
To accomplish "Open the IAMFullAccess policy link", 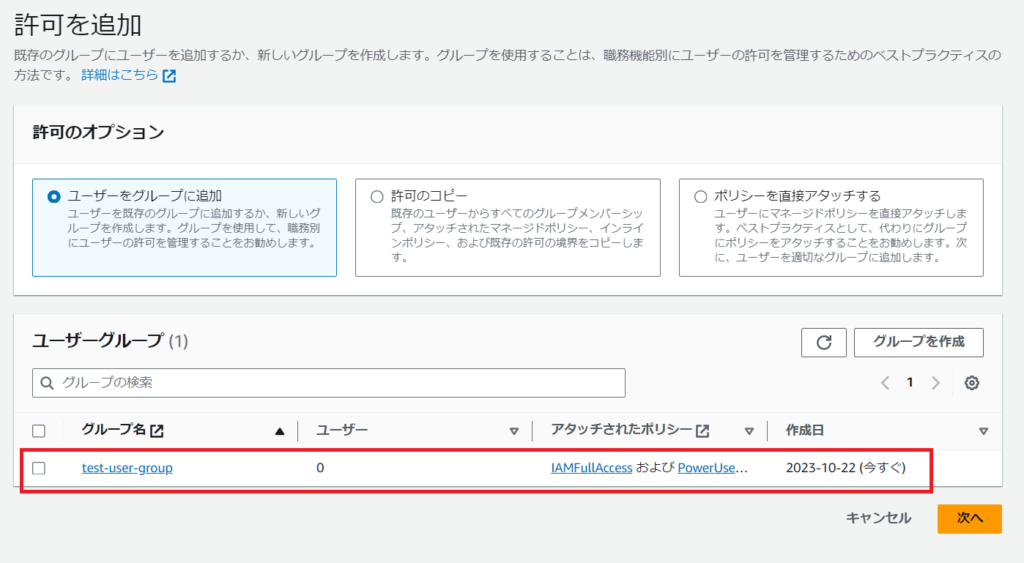I will [591, 468].
